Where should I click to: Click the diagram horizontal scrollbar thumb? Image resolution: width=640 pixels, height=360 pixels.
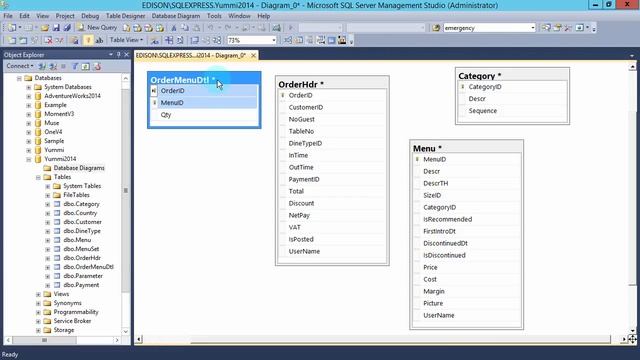400,339
